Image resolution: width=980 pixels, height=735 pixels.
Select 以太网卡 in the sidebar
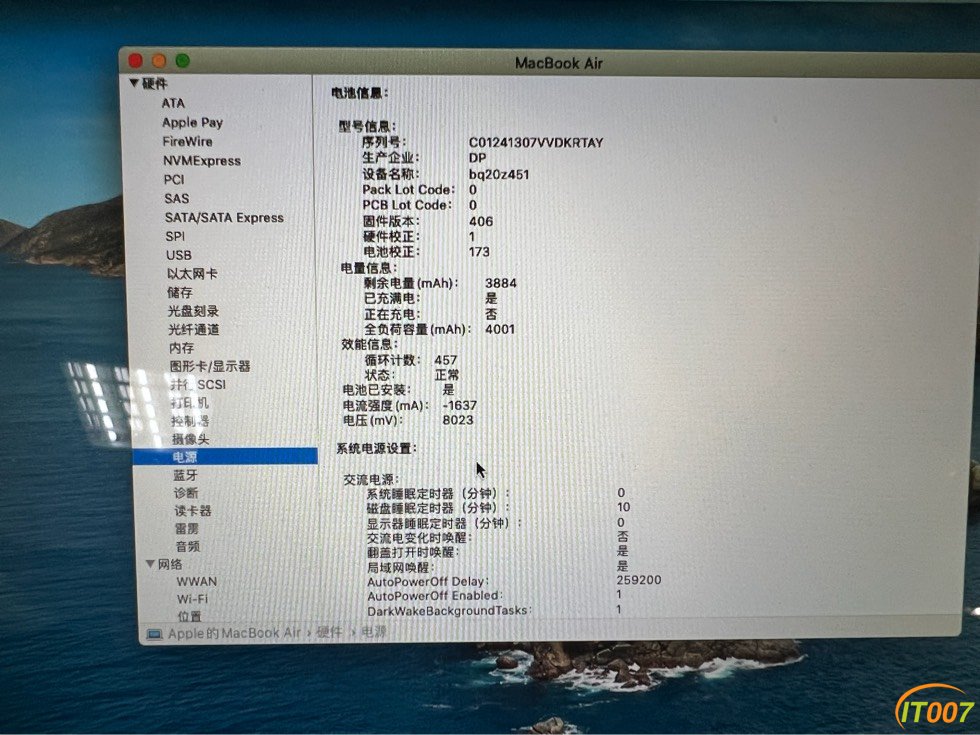[x=192, y=274]
